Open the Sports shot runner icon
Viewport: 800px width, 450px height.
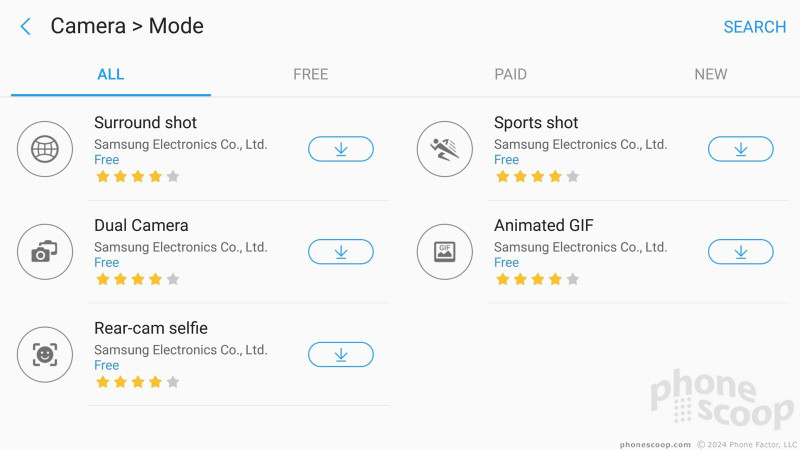pos(444,149)
